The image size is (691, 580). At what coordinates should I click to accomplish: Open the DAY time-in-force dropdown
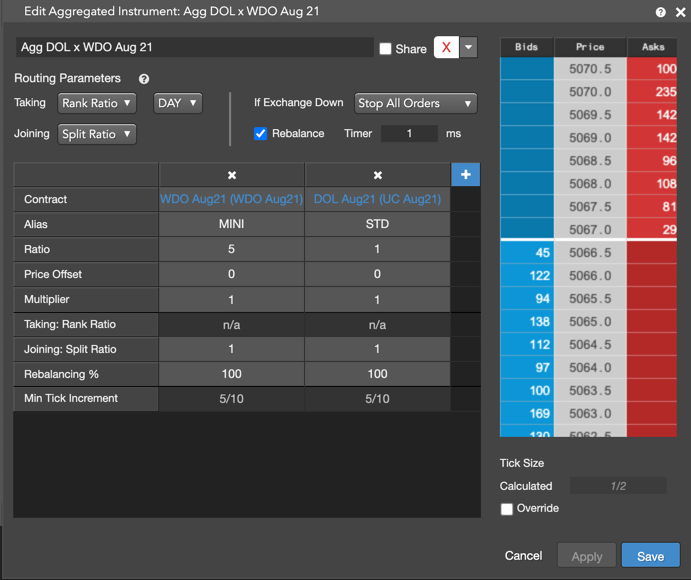(x=178, y=103)
